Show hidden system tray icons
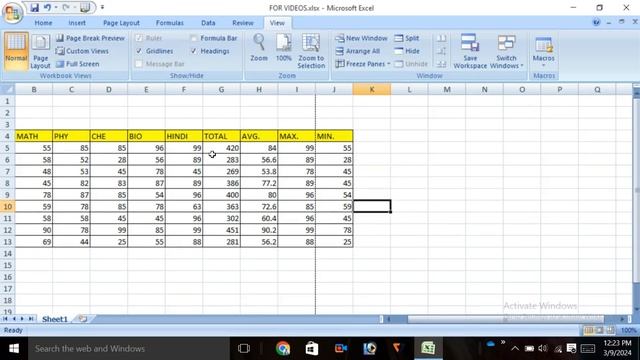 click(x=515, y=348)
